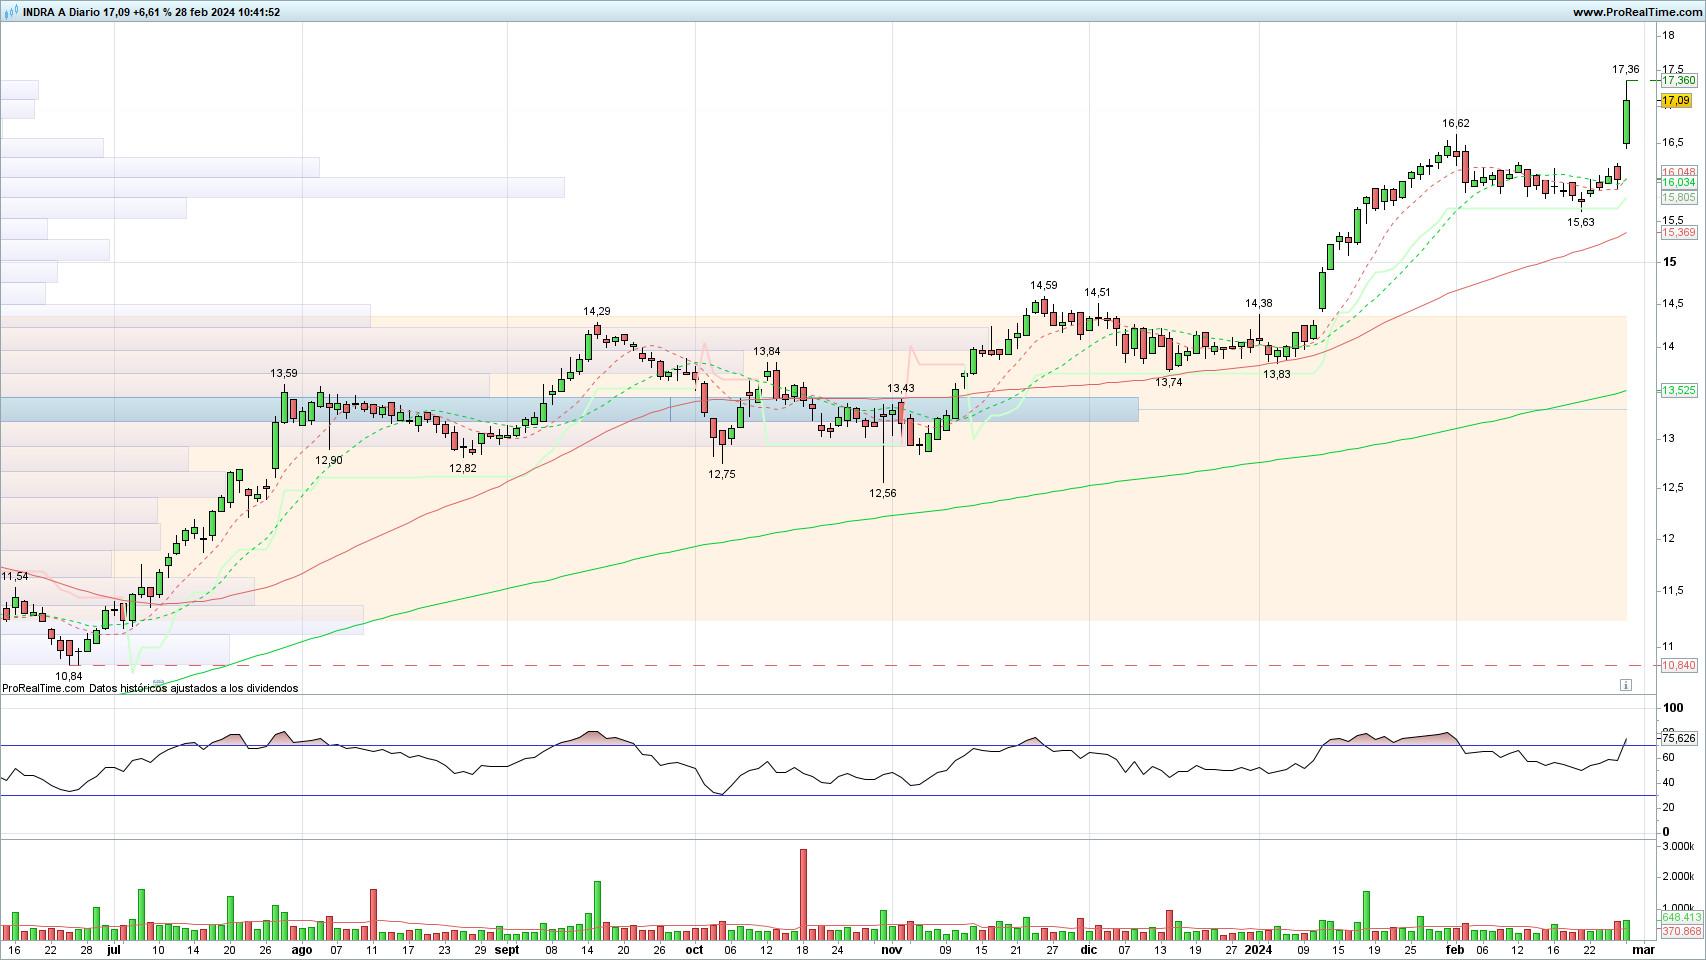This screenshot has width=1706, height=960.
Task: Click the 15,805 indicator value label
Action: [x=1679, y=198]
